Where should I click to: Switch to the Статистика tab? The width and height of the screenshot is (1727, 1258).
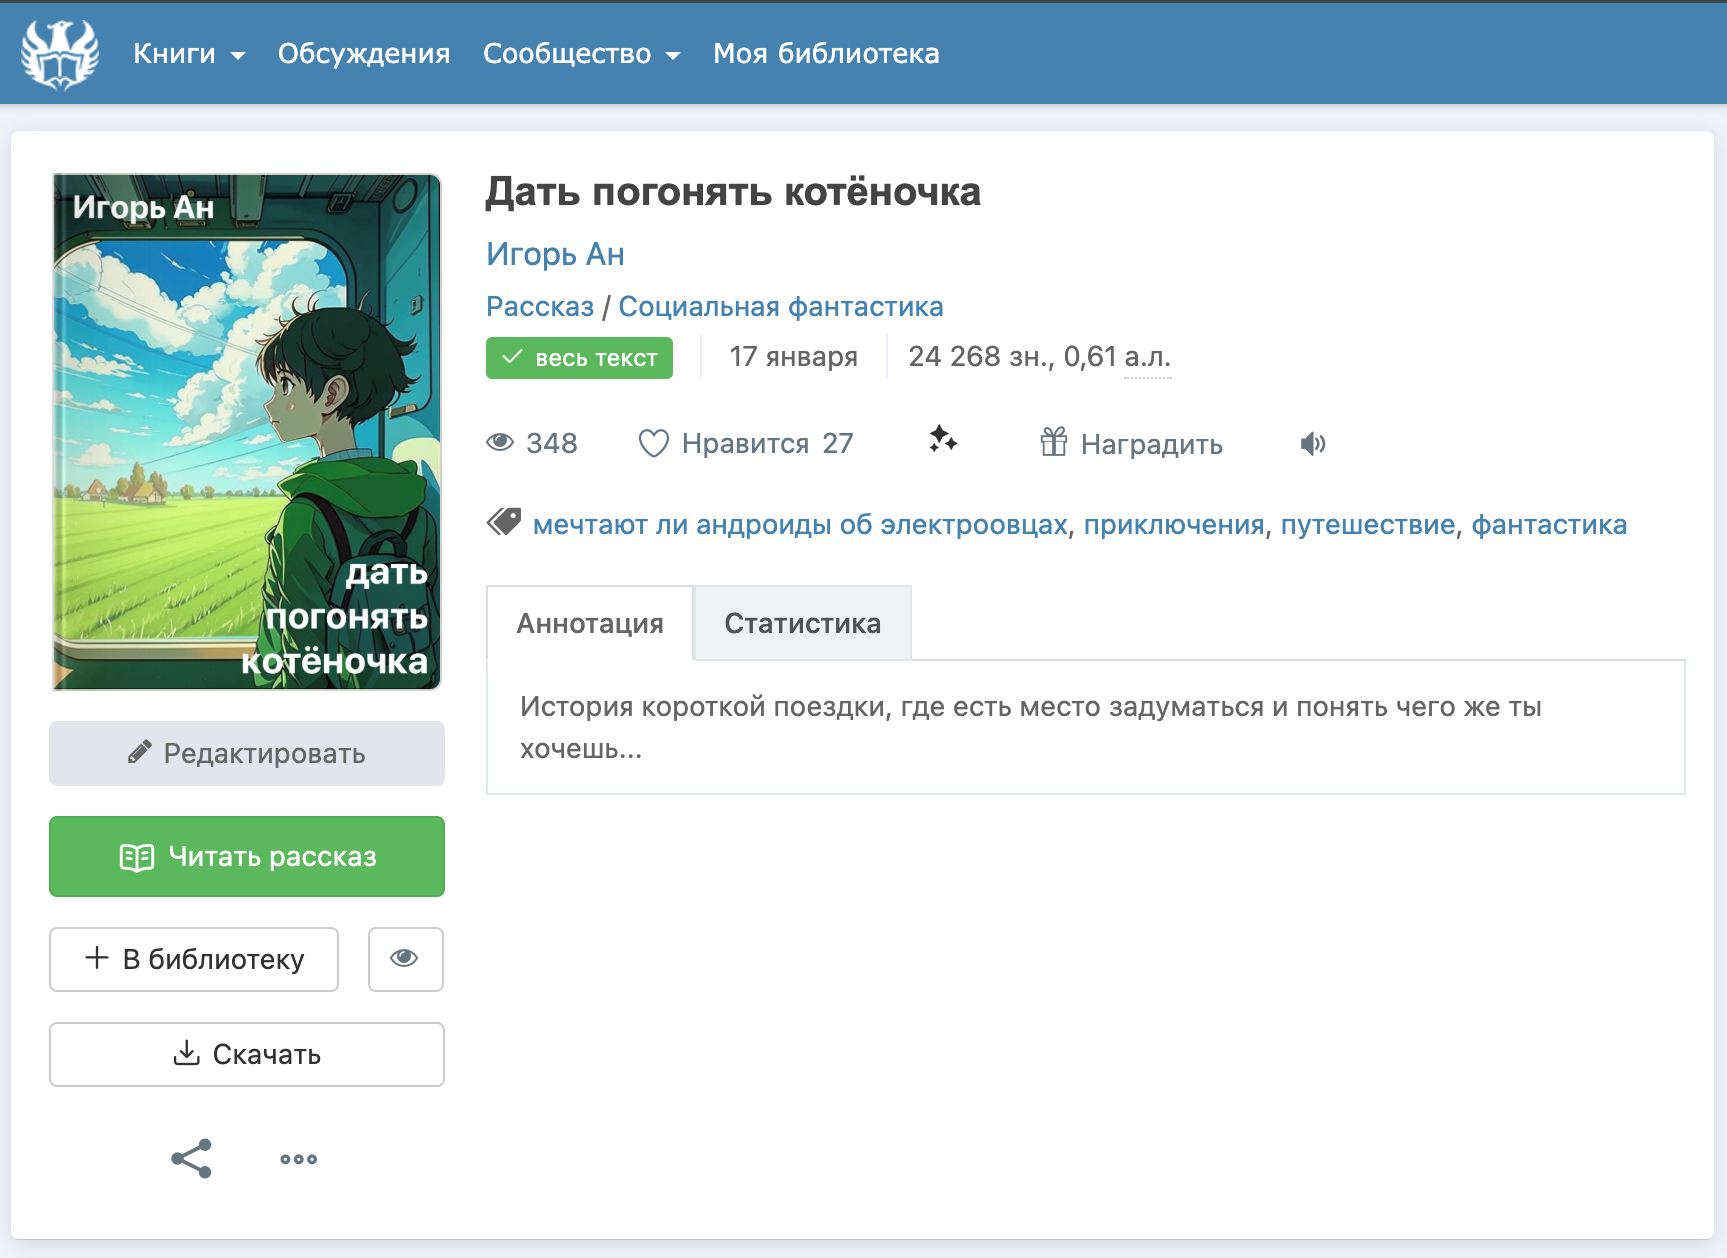(802, 623)
